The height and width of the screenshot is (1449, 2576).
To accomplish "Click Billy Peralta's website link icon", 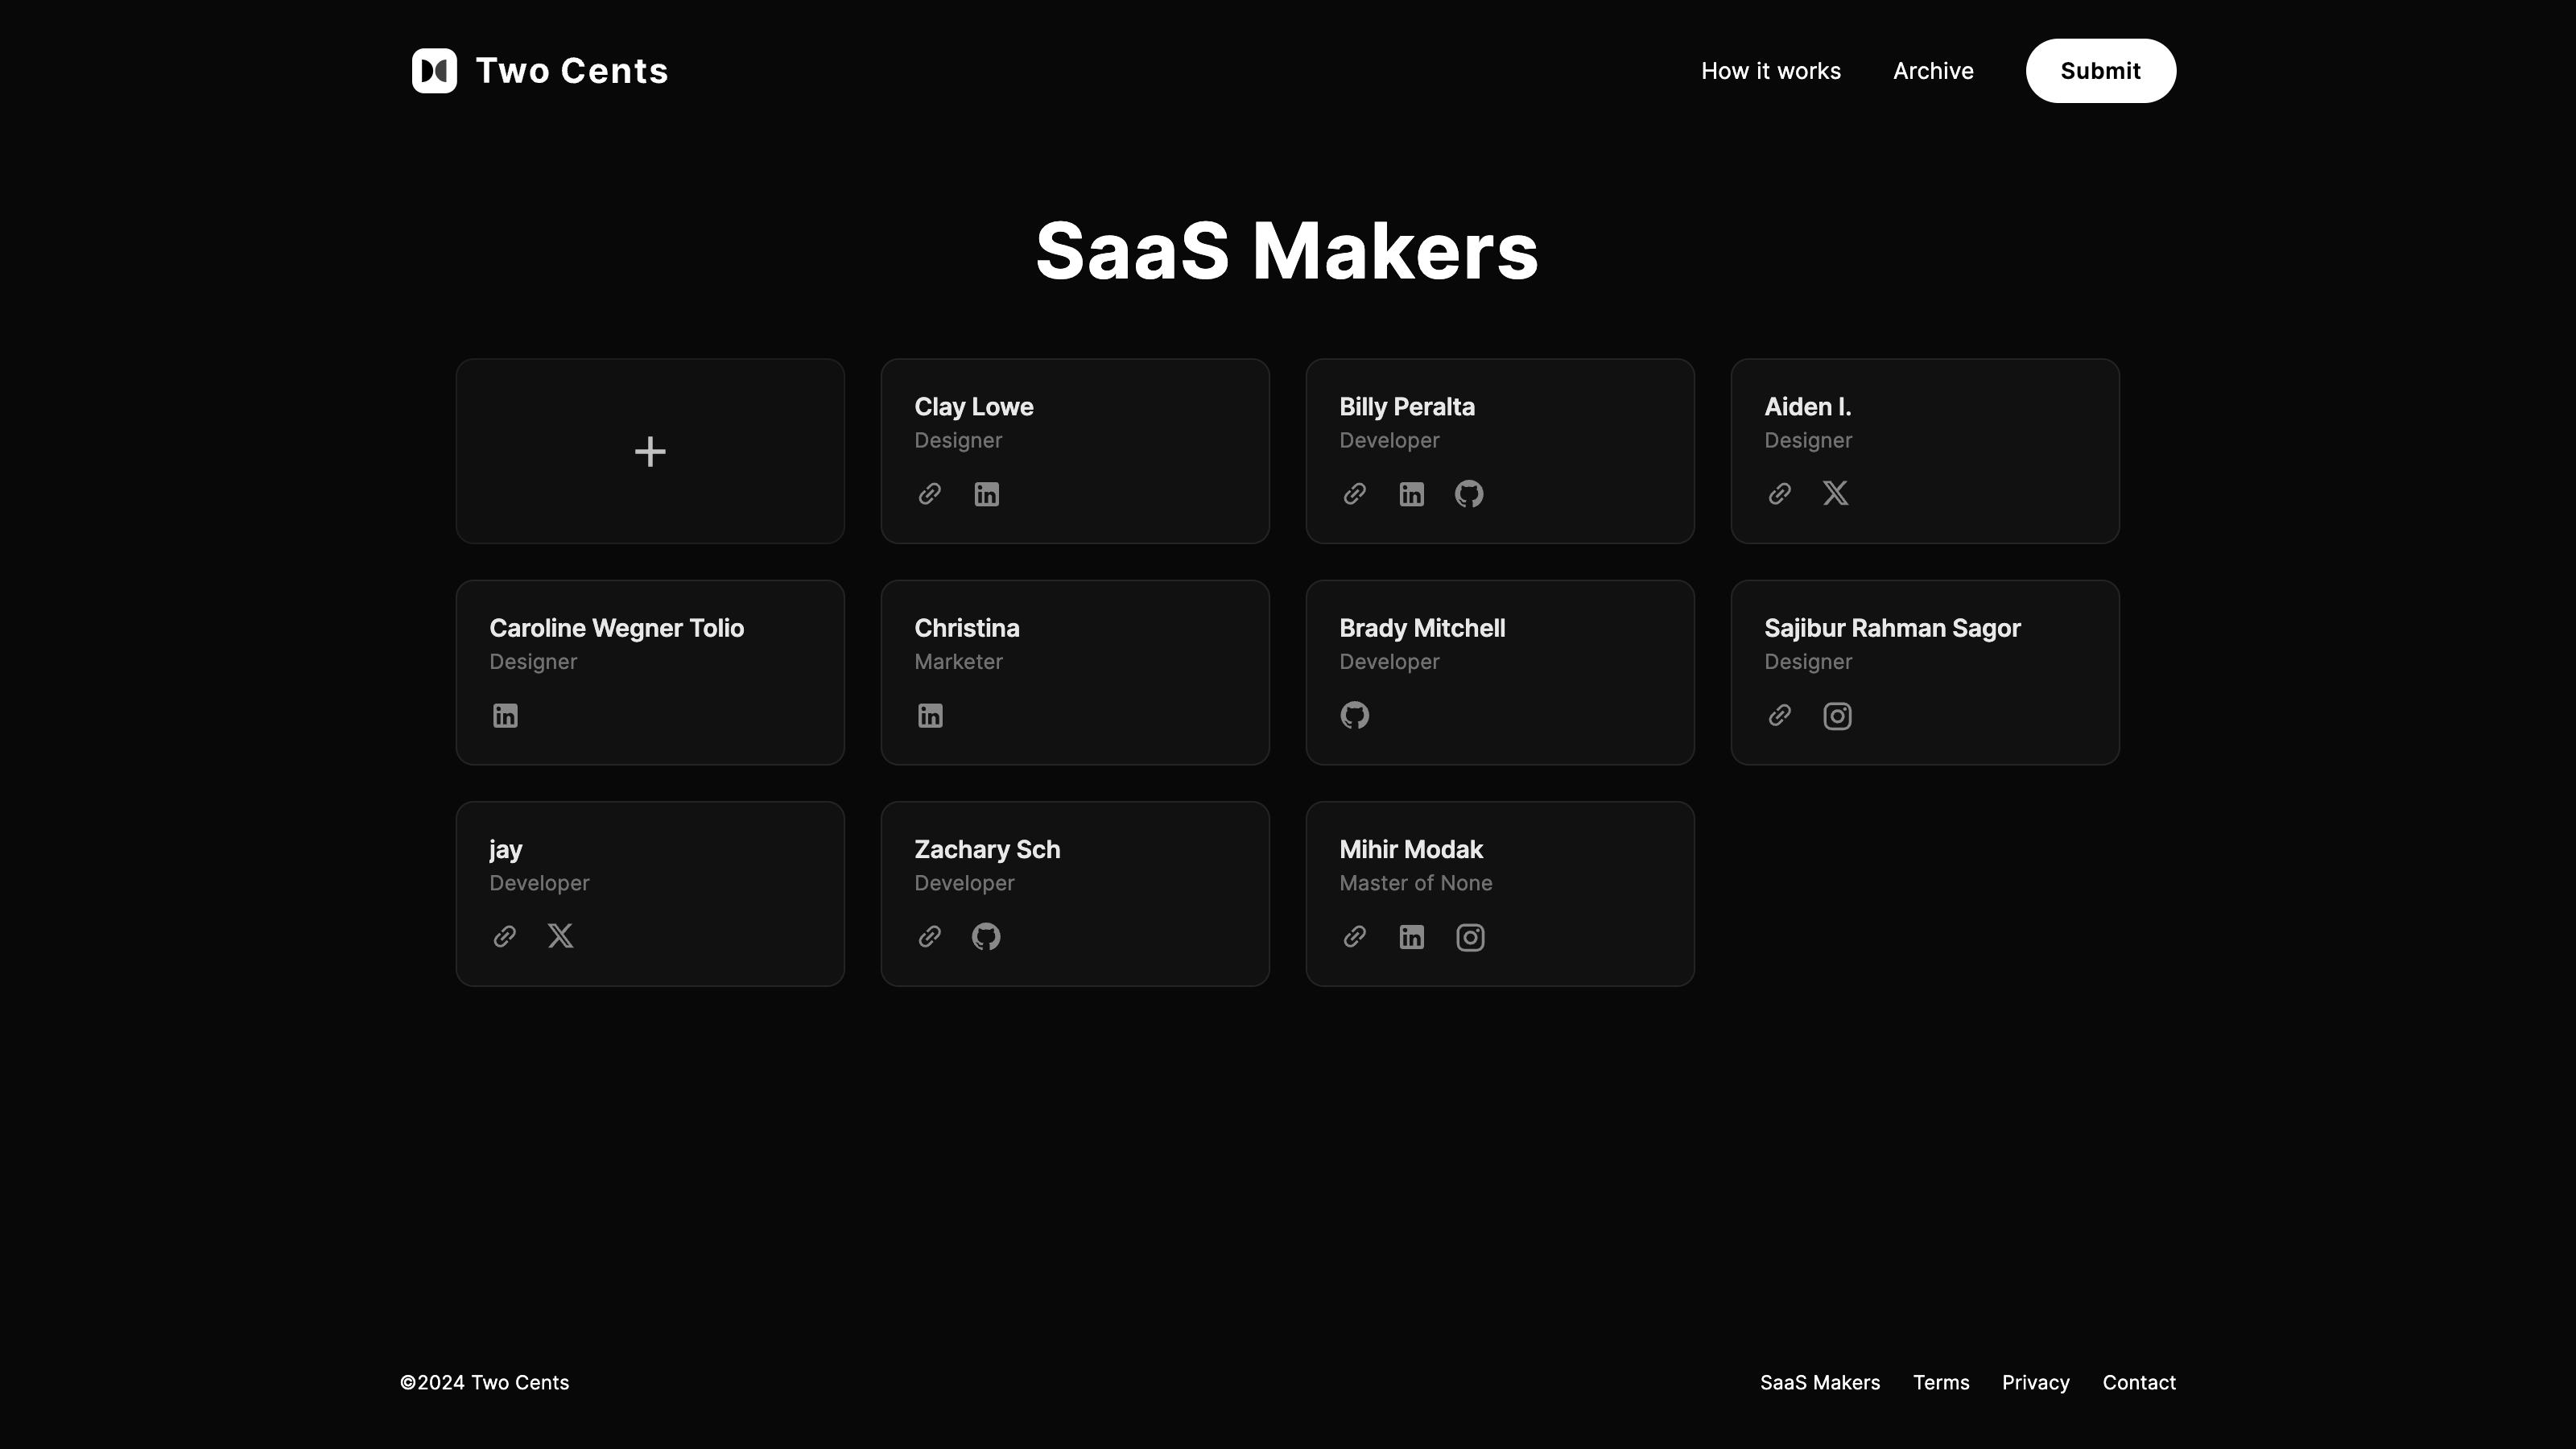I will (x=1354, y=494).
